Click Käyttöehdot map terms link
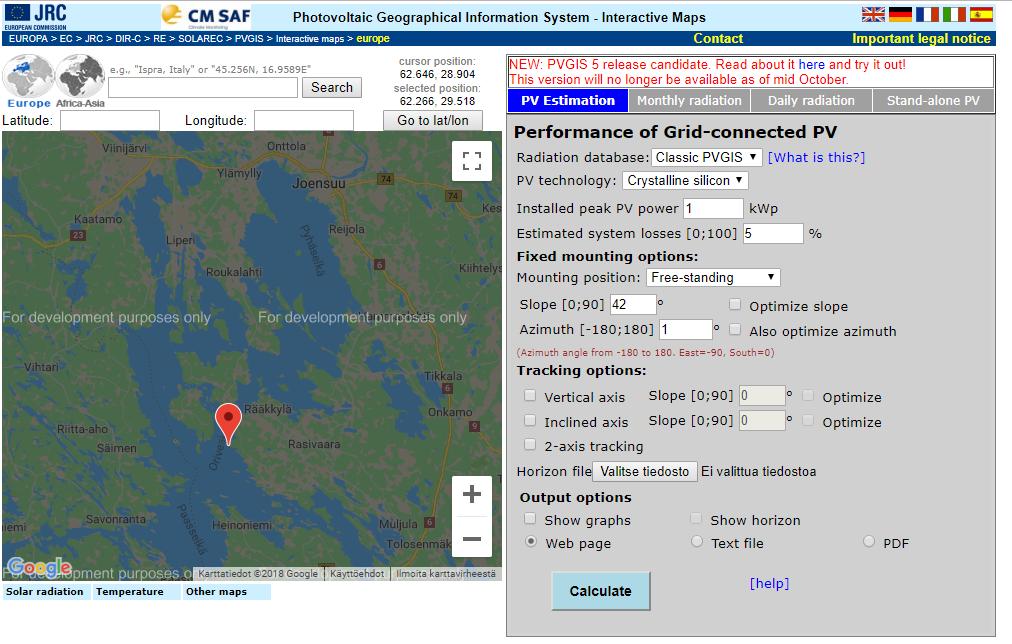This screenshot has width=1012, height=644. click(x=357, y=574)
